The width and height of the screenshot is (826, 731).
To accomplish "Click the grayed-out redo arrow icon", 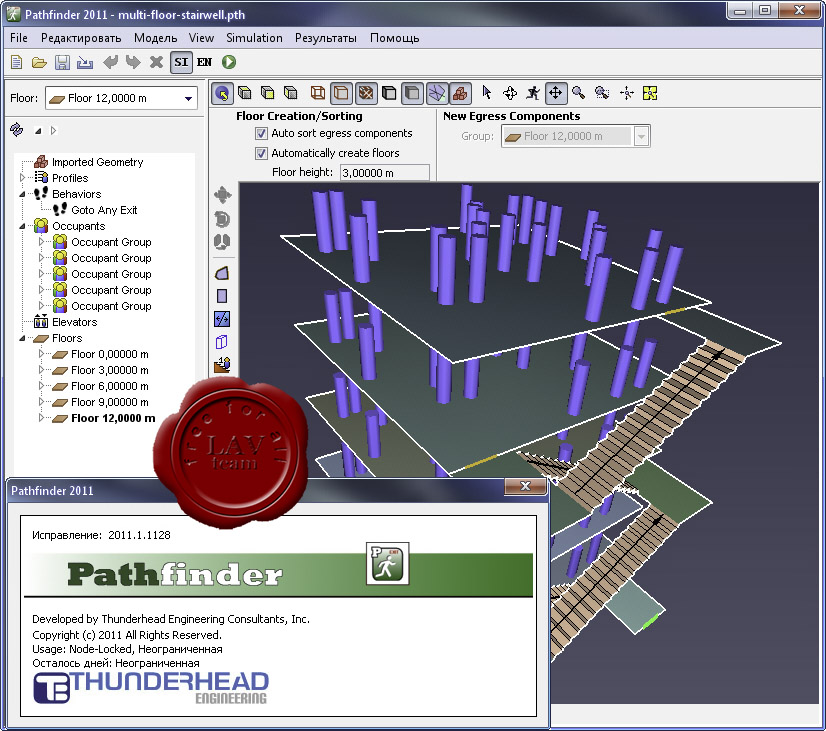I will [x=133, y=62].
